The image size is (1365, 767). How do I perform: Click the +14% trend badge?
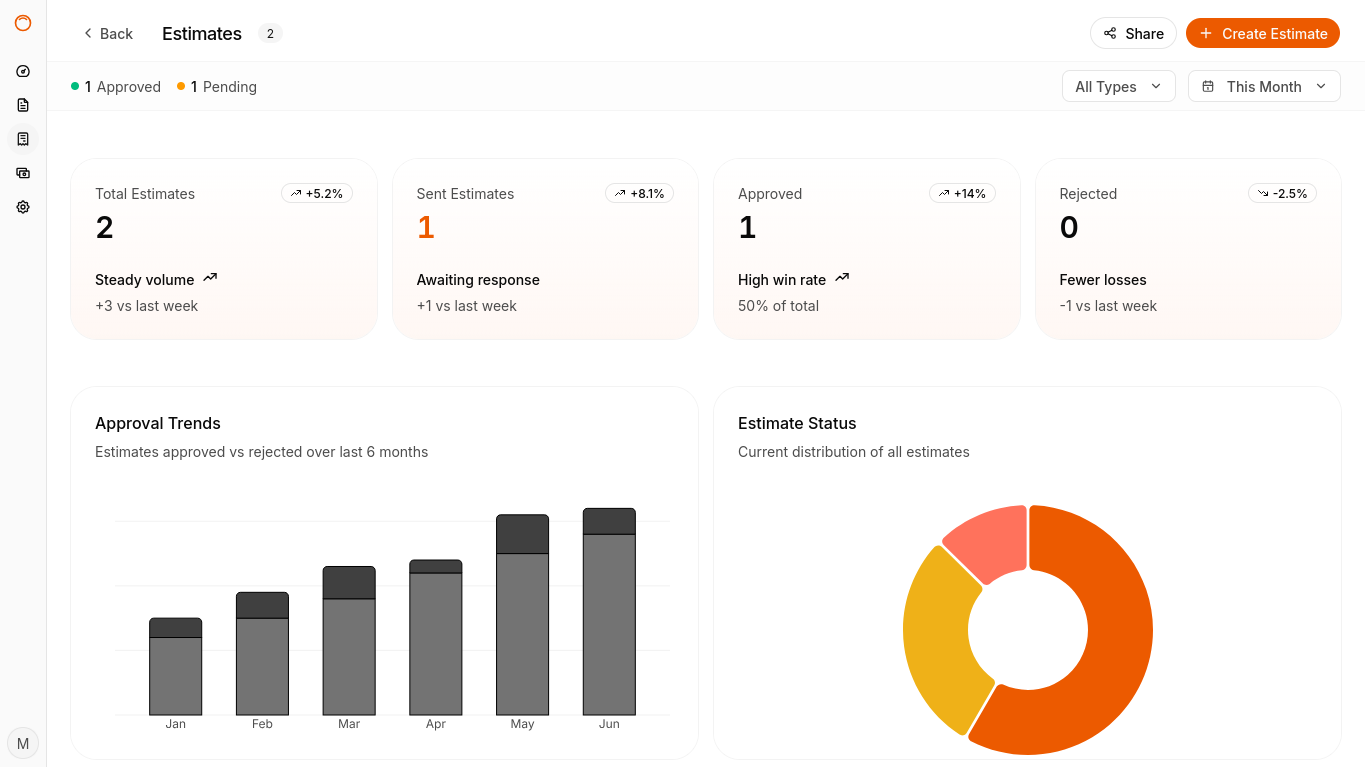tap(962, 193)
